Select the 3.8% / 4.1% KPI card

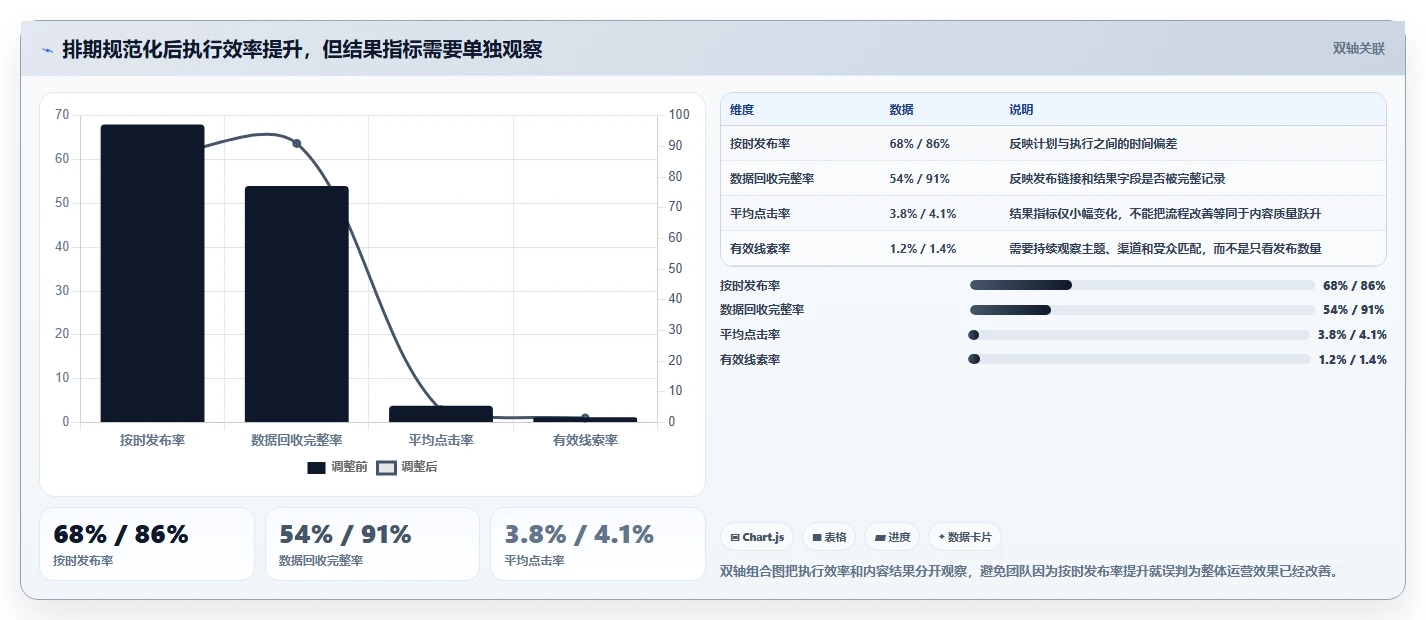pyautogui.click(x=598, y=544)
